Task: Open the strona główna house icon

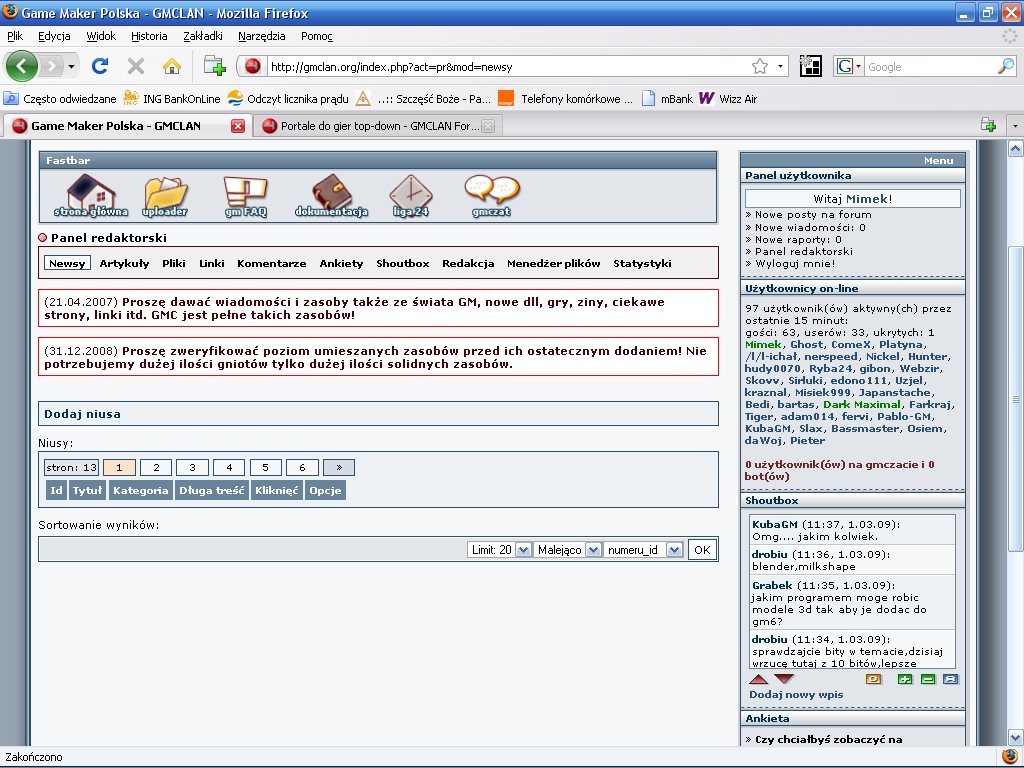Action: click(x=90, y=193)
